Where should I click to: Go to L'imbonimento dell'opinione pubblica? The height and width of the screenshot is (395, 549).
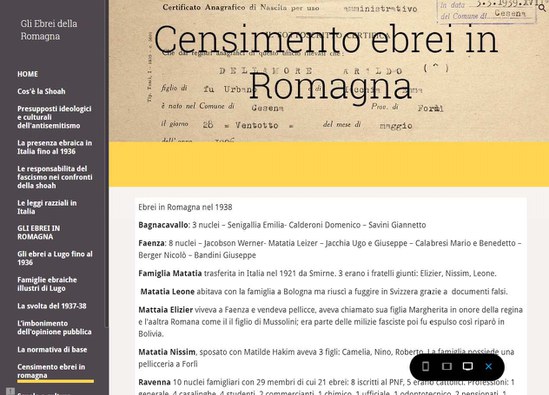click(54, 327)
